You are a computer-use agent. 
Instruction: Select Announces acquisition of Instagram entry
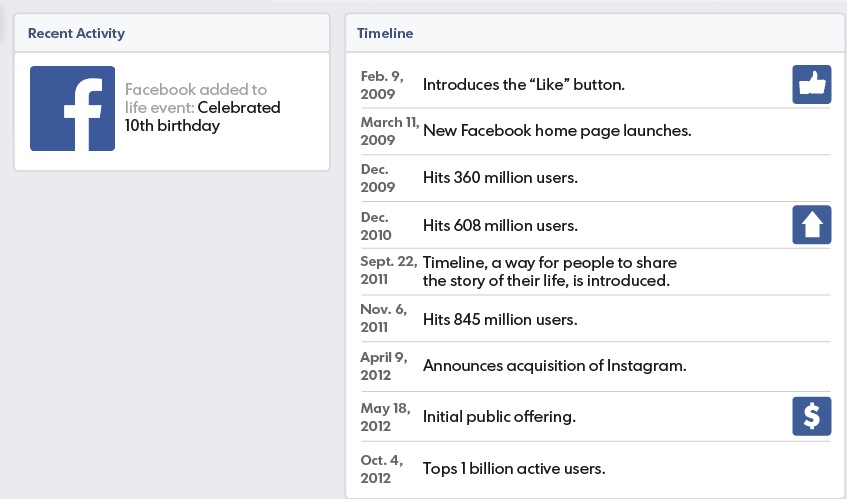tap(555, 366)
